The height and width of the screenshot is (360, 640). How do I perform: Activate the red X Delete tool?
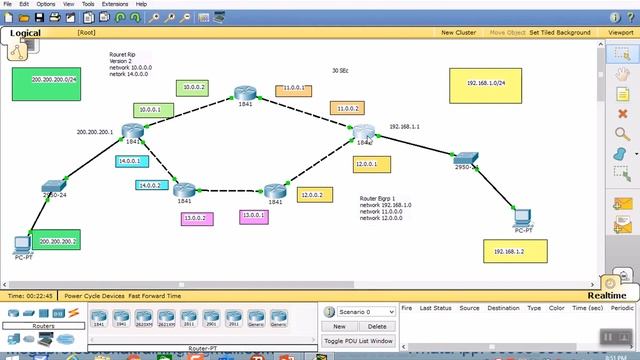pyautogui.click(x=622, y=114)
